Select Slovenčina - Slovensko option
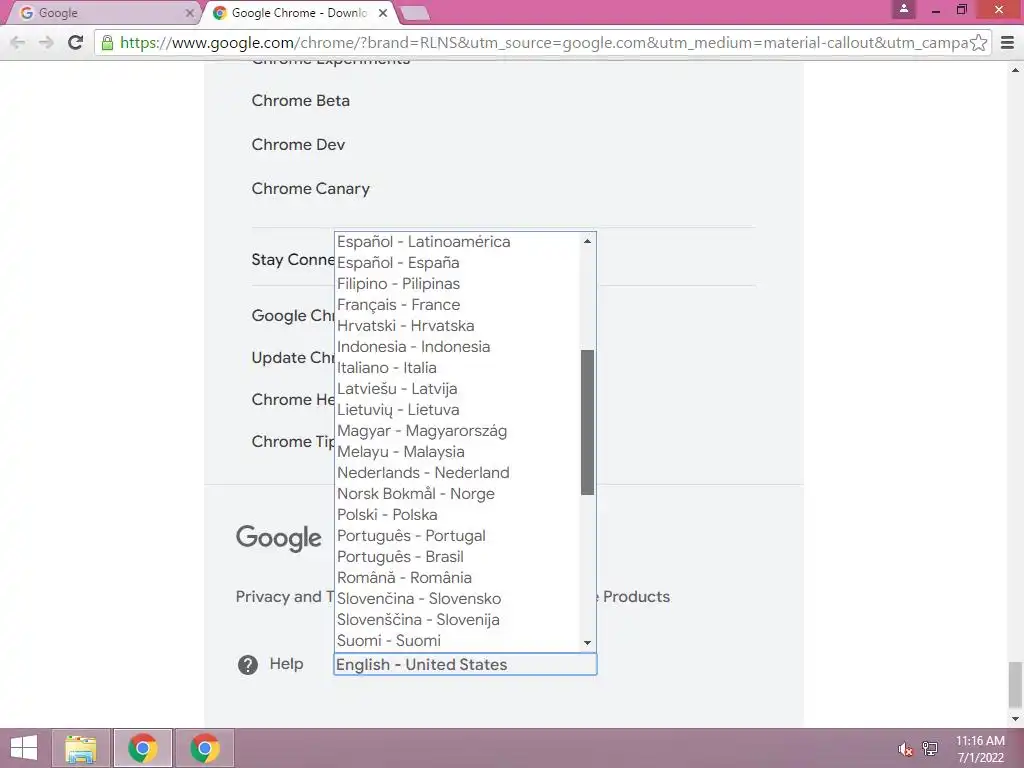The width and height of the screenshot is (1024, 768). click(x=456, y=598)
